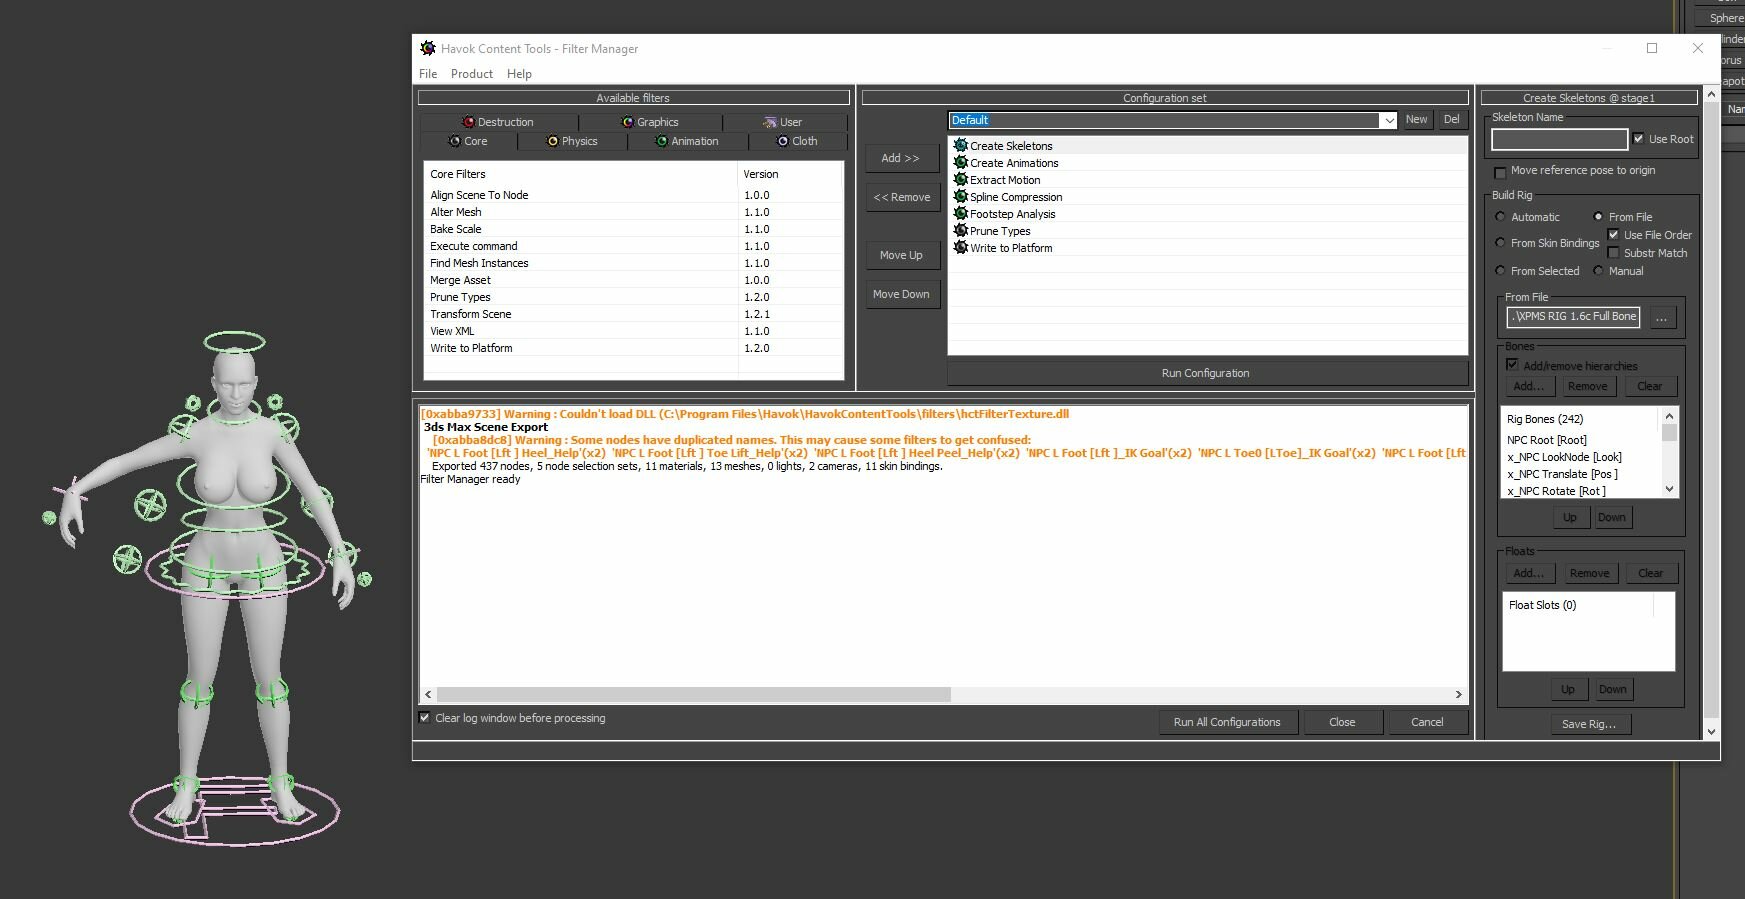This screenshot has width=1745, height=899.
Task: Enable Move reference pose to origin
Action: 1500,172
